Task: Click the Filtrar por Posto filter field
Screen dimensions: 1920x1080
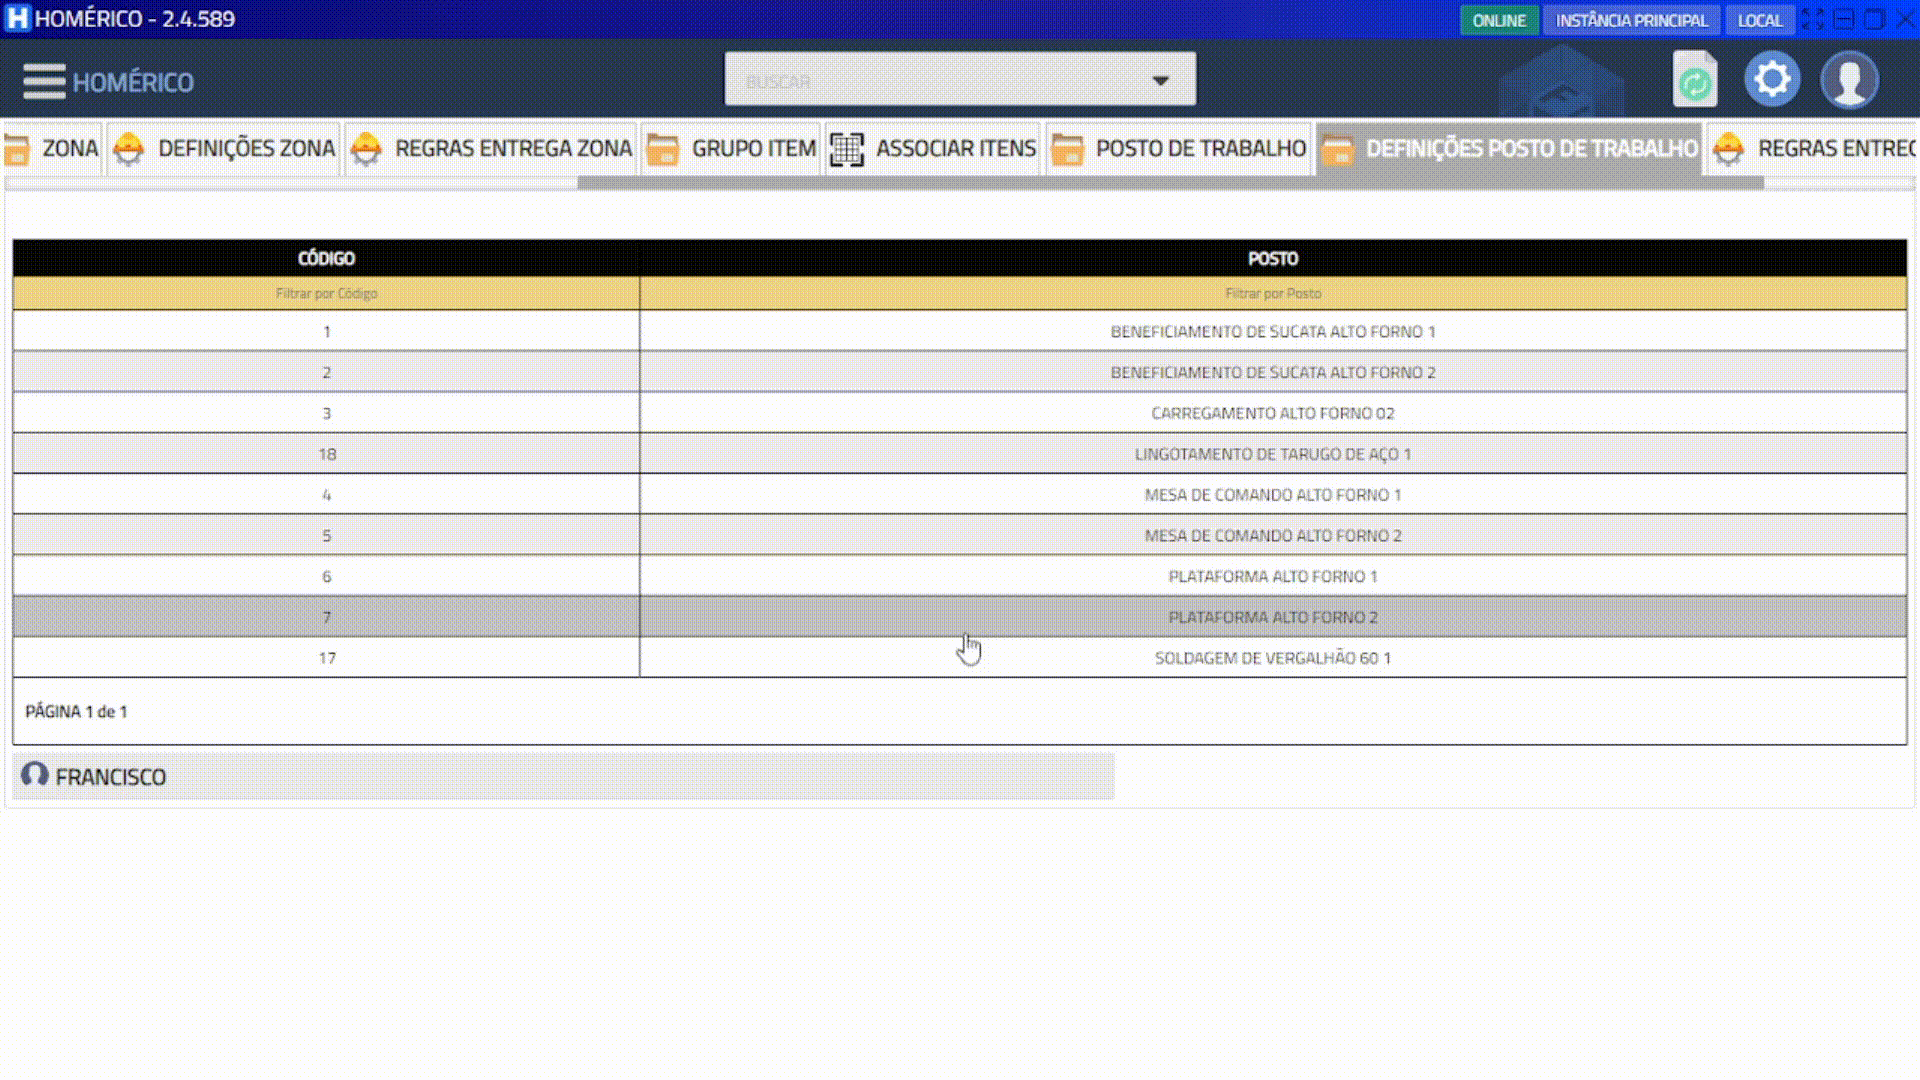Action: click(1272, 293)
